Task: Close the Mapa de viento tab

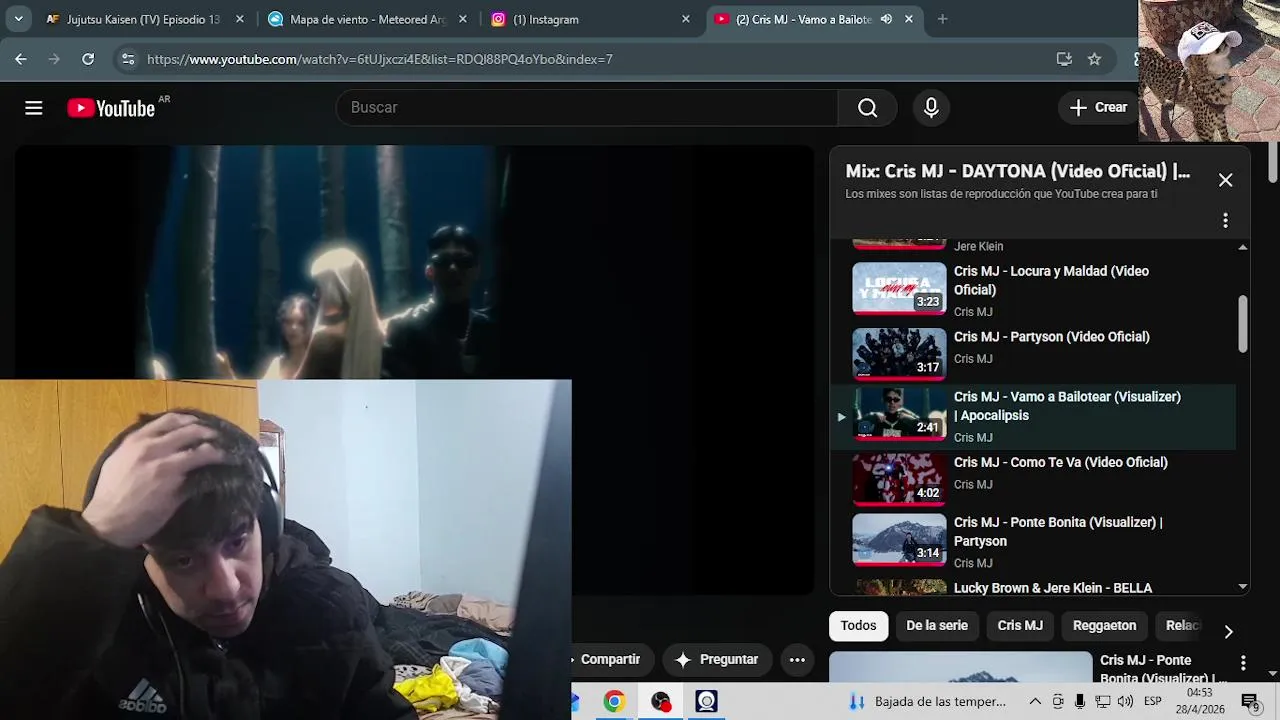Action: (463, 19)
